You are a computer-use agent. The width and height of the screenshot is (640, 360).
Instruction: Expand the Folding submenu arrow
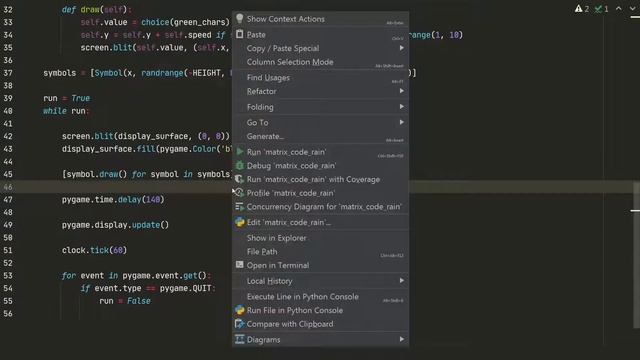click(x=402, y=107)
